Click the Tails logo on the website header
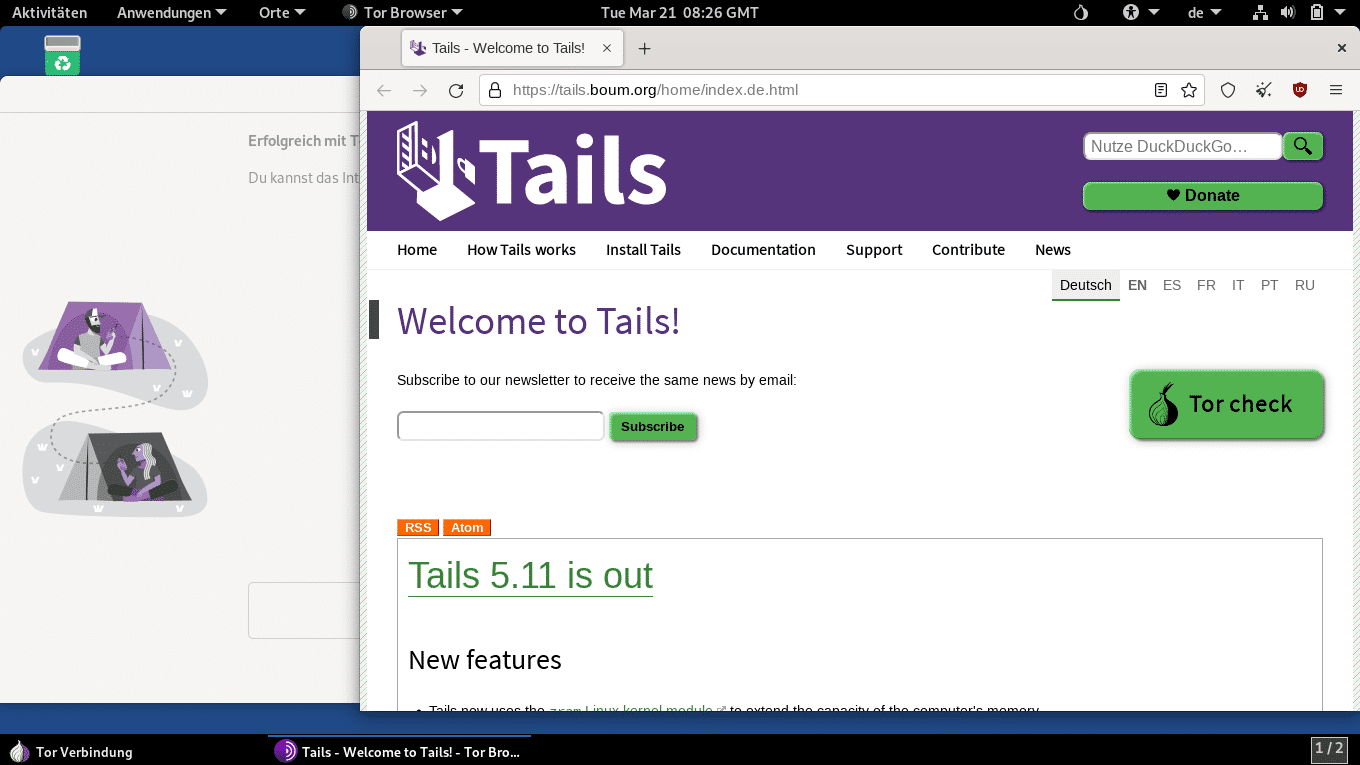The width and height of the screenshot is (1360, 765). (x=531, y=171)
